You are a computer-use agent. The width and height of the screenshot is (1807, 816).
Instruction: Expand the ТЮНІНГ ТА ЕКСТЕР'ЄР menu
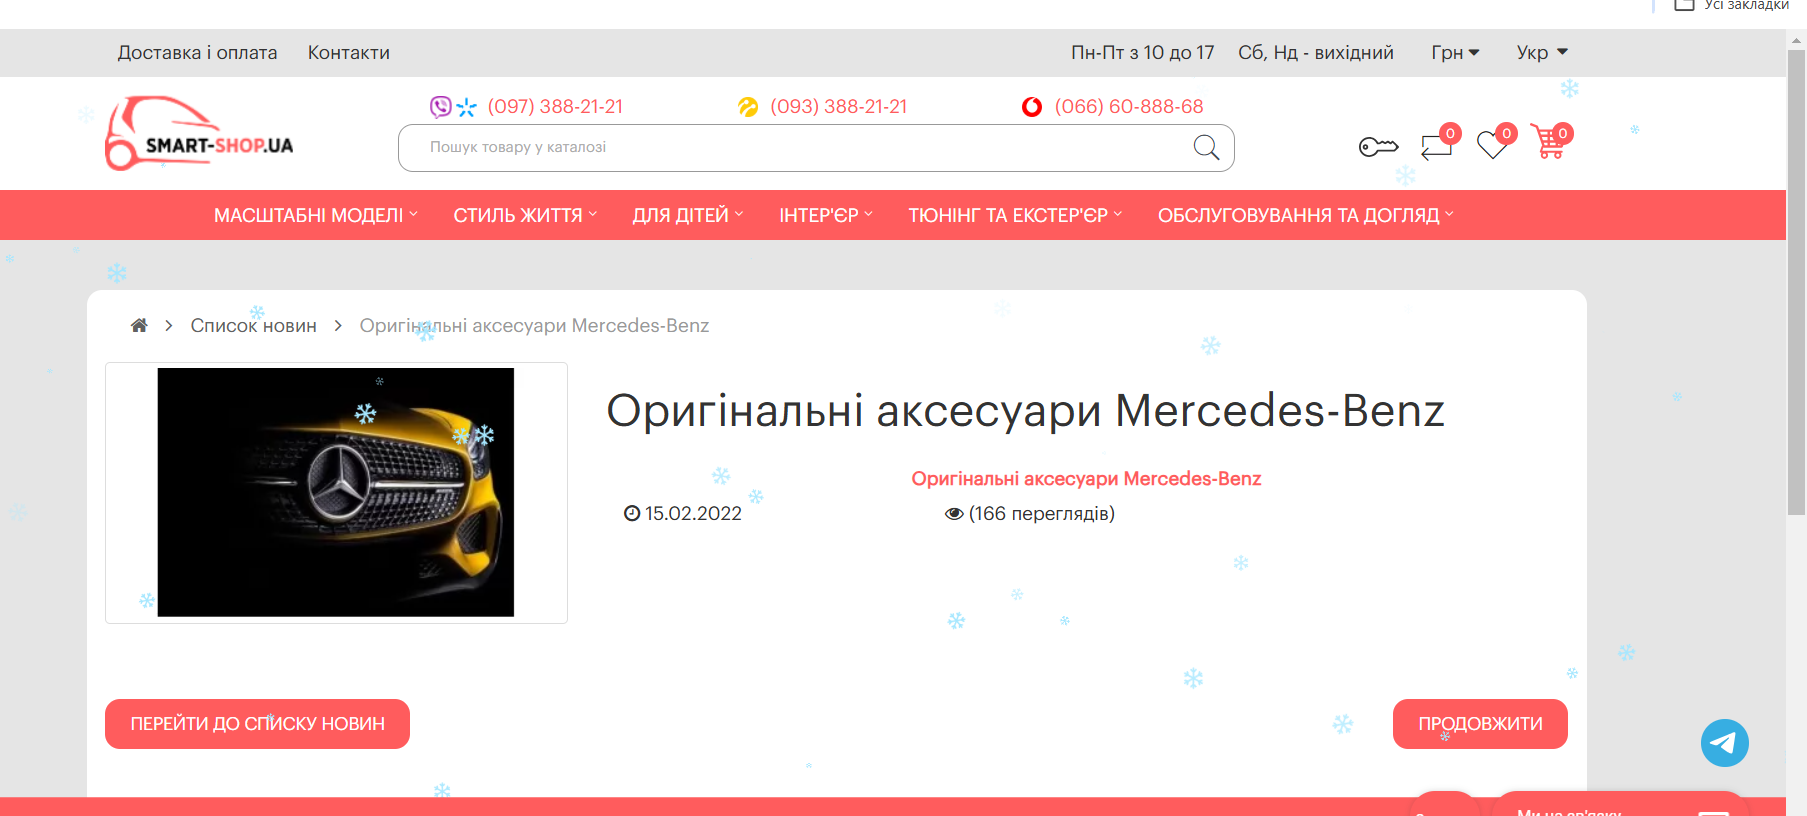click(x=1015, y=215)
